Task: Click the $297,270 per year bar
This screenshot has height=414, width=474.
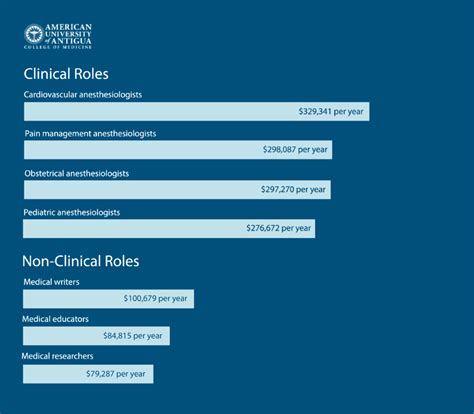Action: [177, 190]
